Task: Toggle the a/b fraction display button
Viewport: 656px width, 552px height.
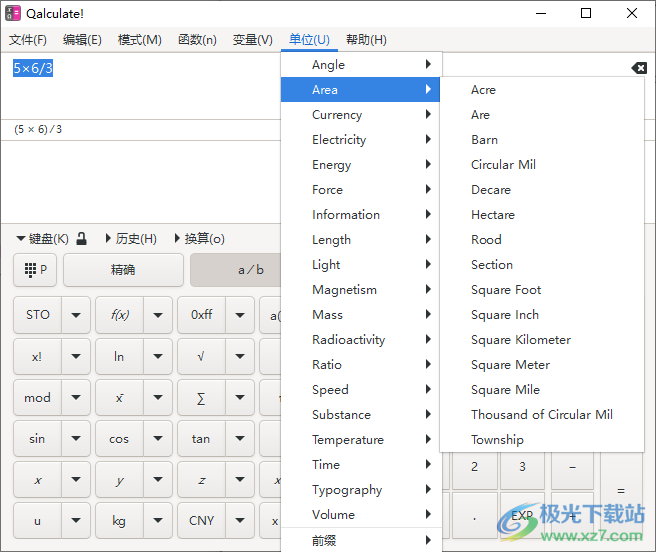Action: (236, 270)
